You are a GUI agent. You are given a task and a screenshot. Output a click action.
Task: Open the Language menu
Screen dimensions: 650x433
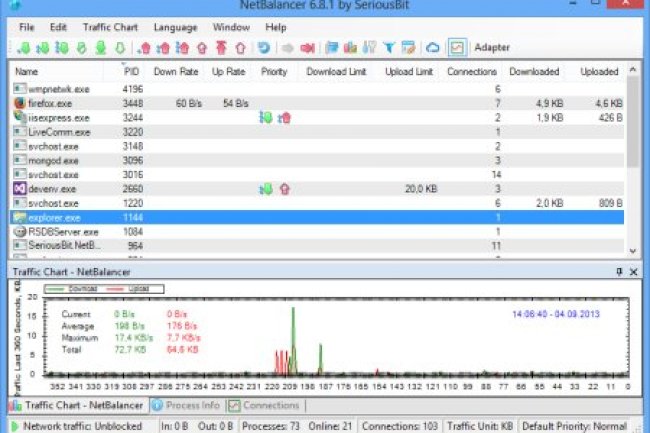coord(176,27)
